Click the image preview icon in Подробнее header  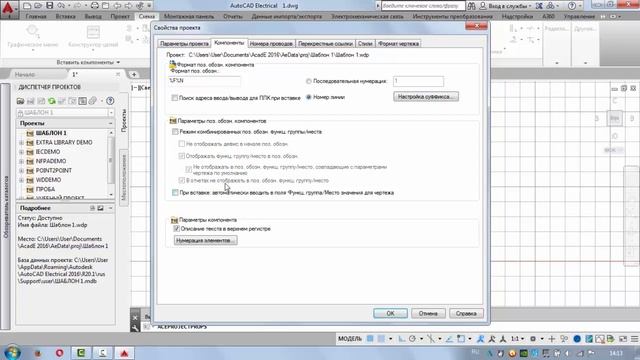tap(100, 208)
